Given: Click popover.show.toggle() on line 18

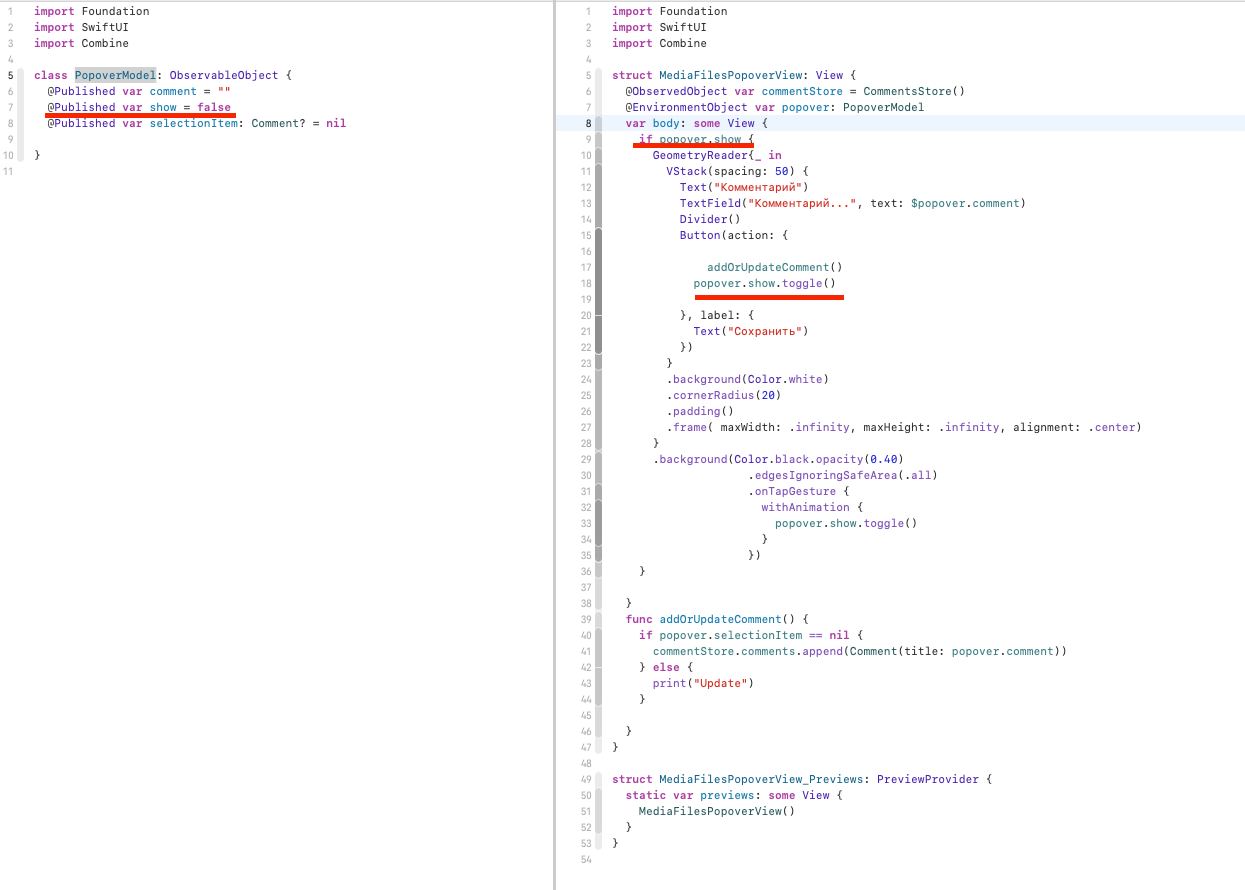Looking at the screenshot, I should pos(764,283).
